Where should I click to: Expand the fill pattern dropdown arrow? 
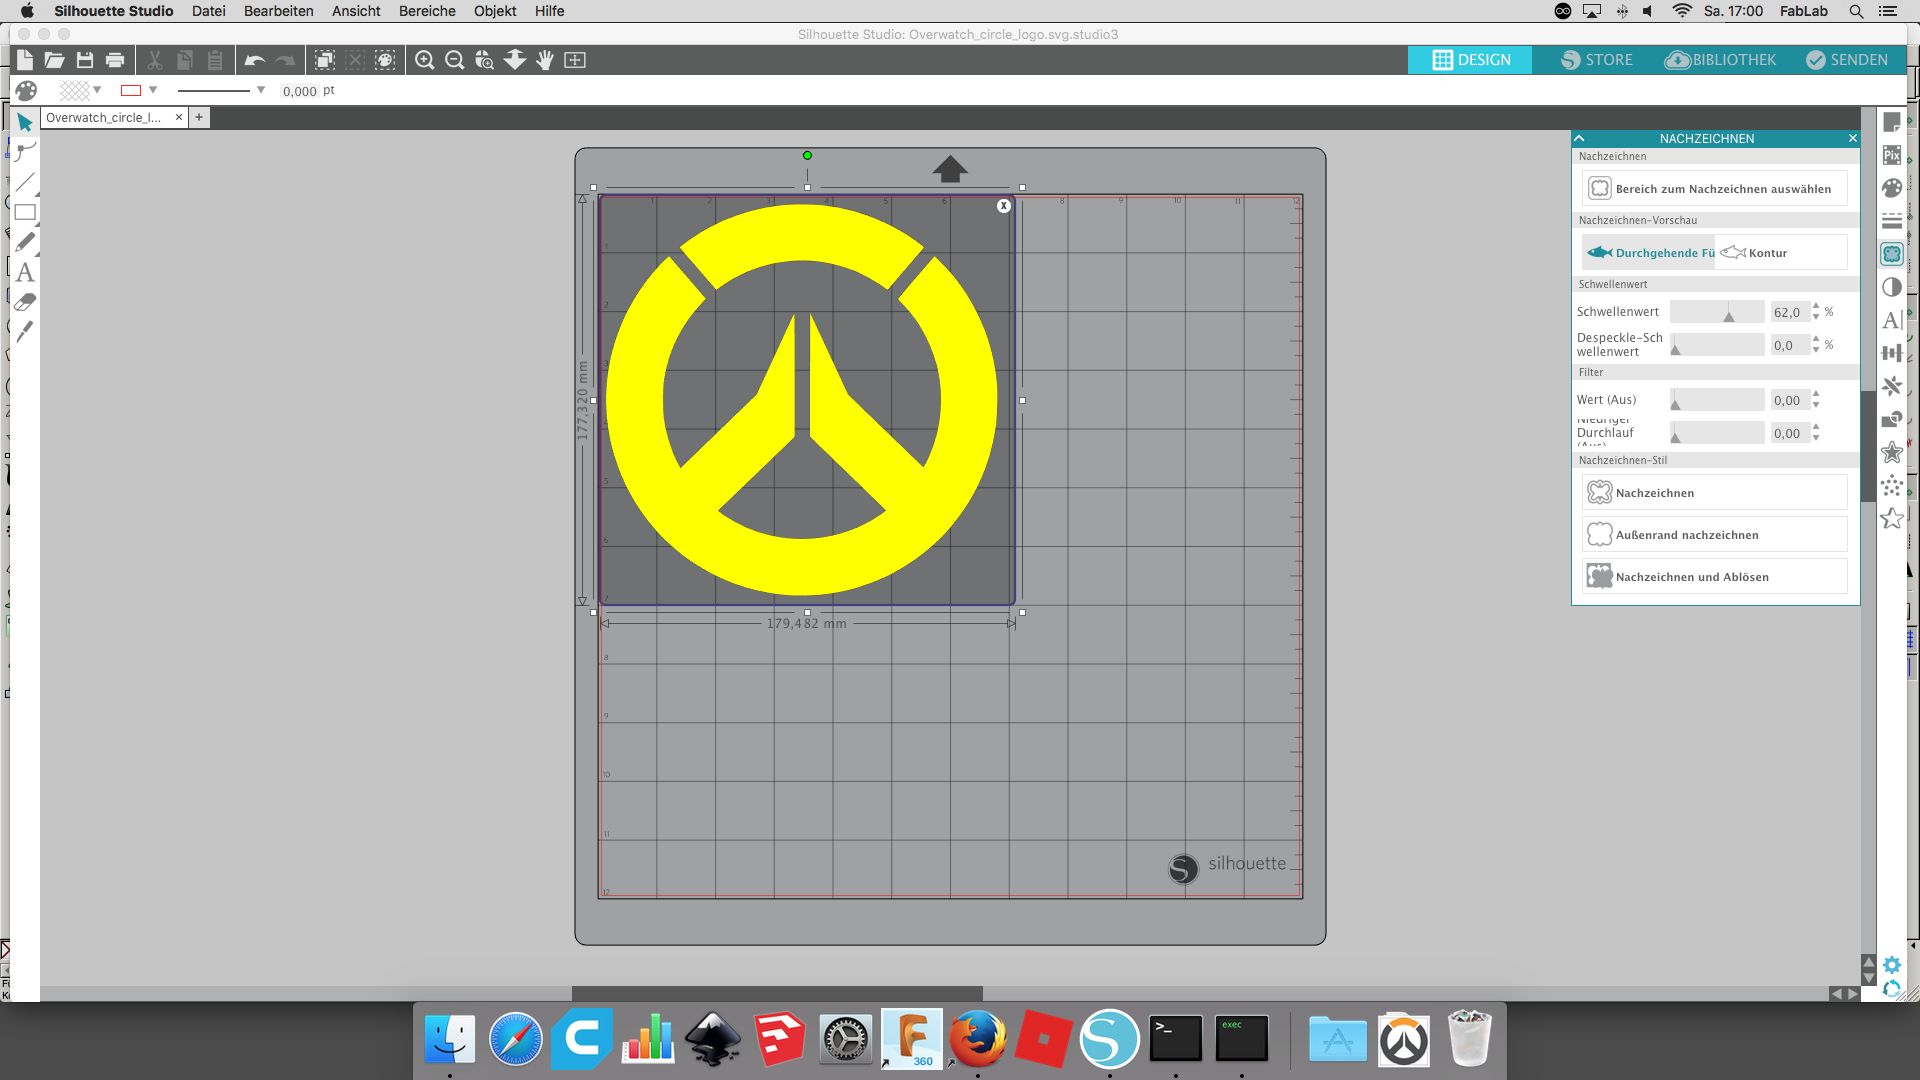coord(97,90)
